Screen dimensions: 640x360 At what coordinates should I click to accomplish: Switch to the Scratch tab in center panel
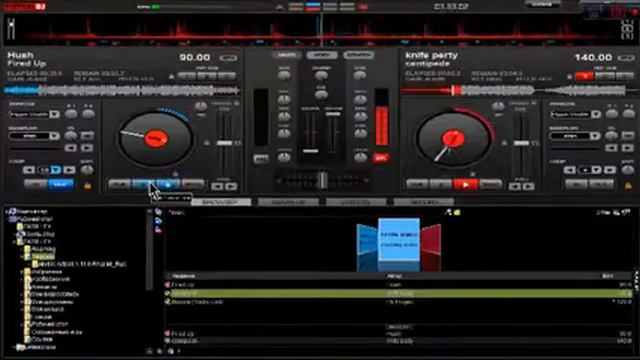(358, 55)
